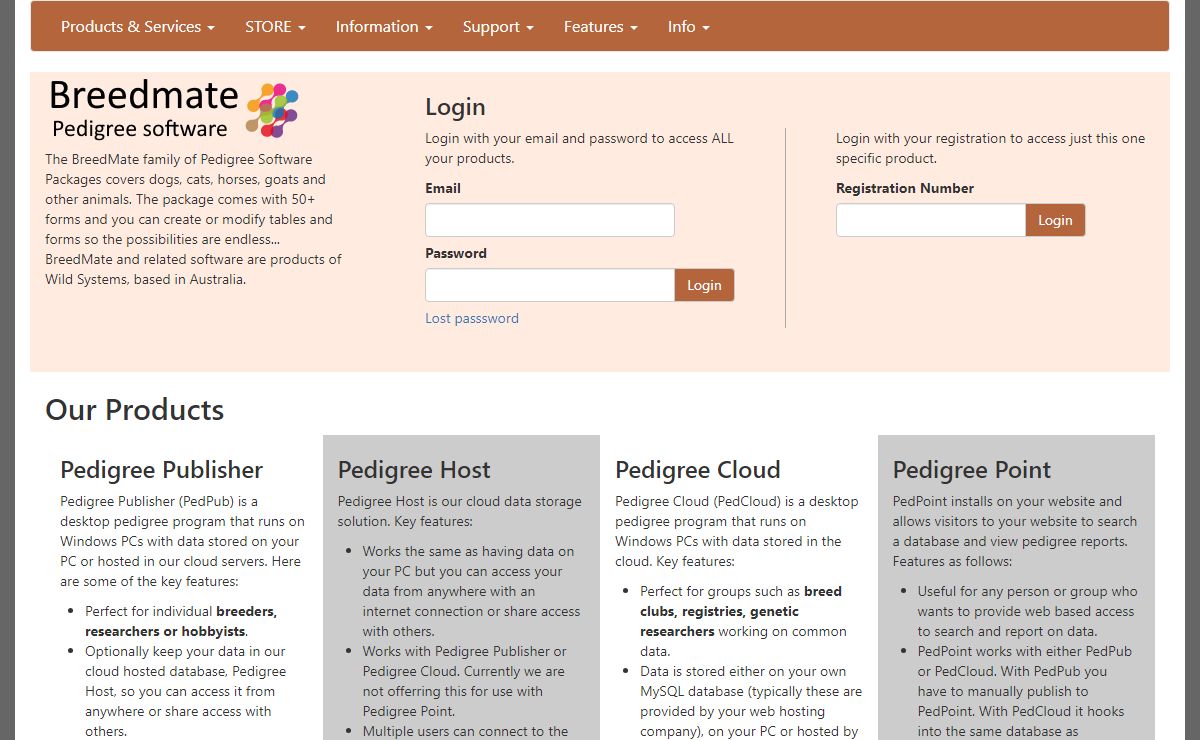Expand the Support dropdown menu
The width and height of the screenshot is (1200, 740).
[498, 27]
